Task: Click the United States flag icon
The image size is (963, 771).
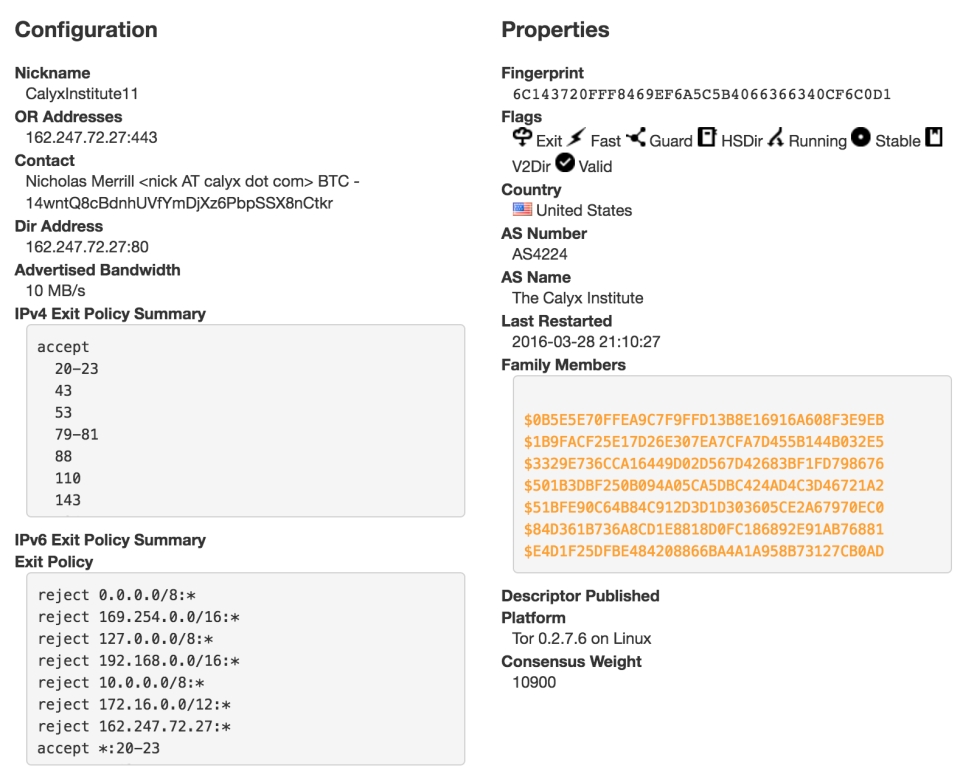Action: coord(522,210)
